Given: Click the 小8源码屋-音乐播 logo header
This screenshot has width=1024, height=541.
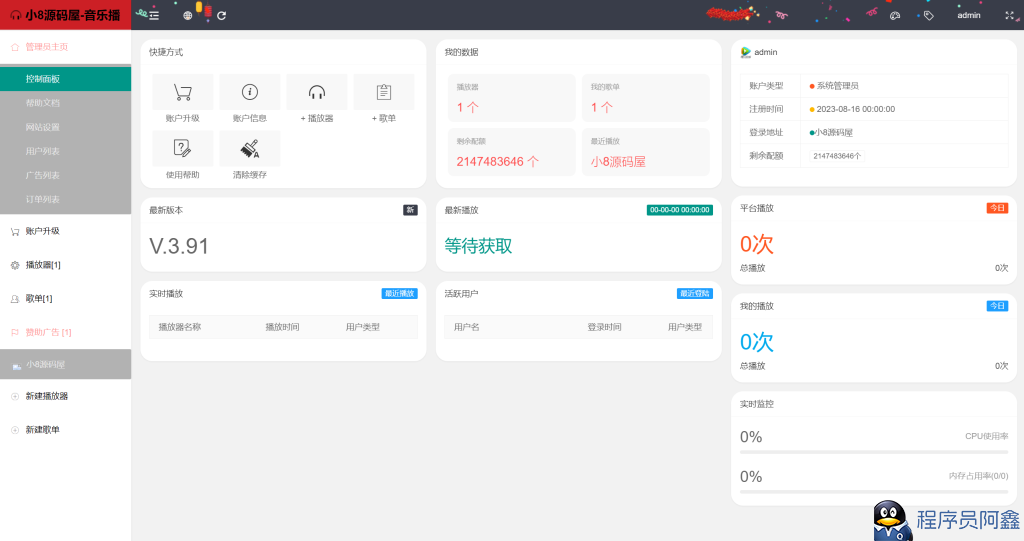Looking at the screenshot, I should 65,15.
